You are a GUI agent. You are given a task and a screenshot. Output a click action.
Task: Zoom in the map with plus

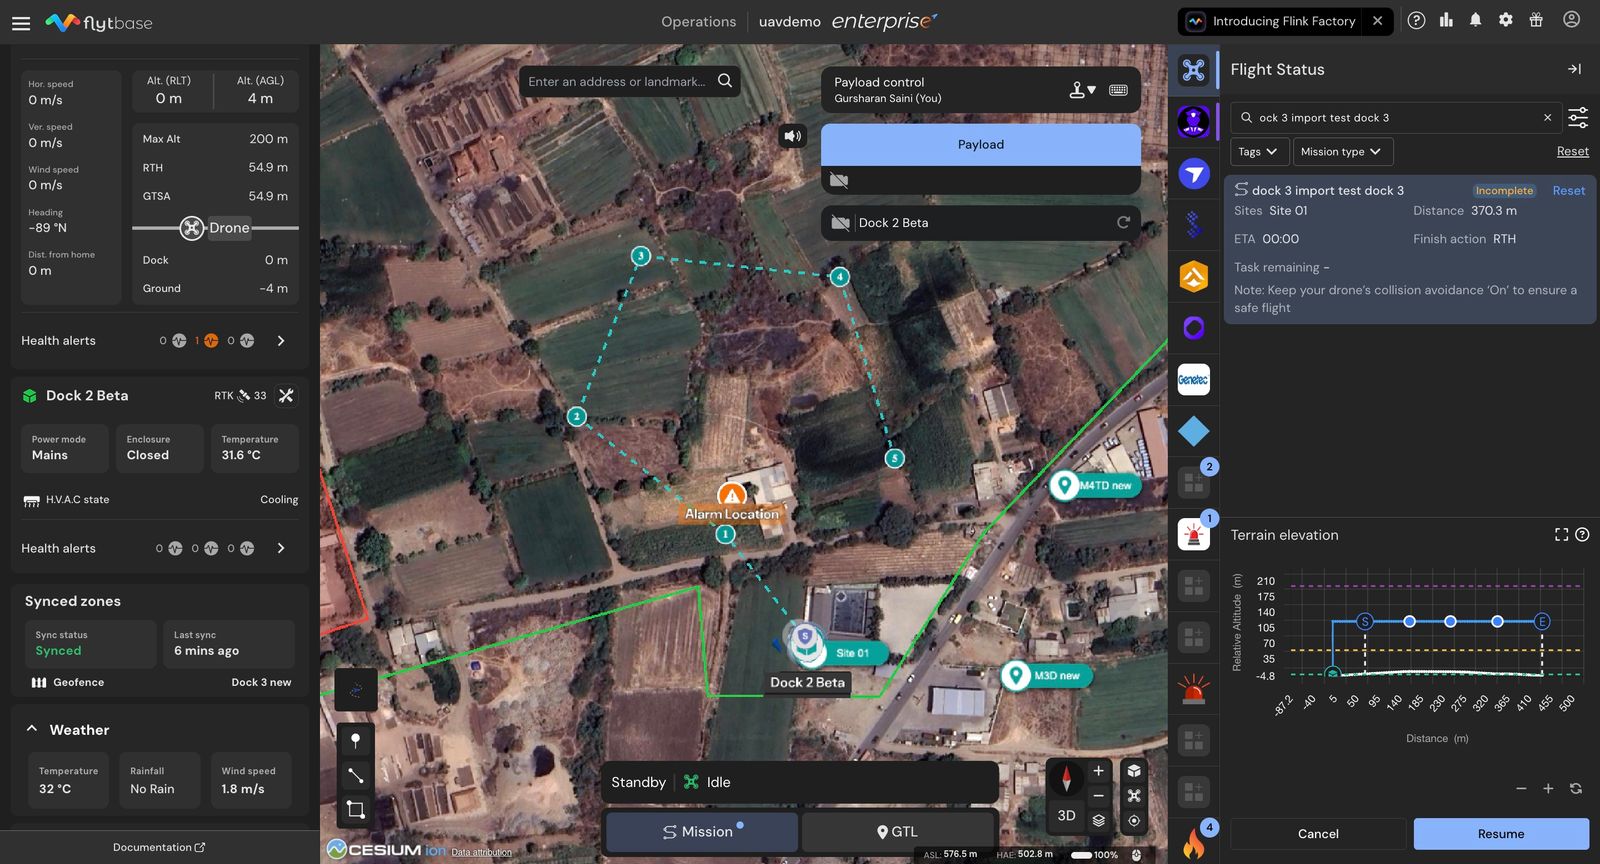[1098, 771]
